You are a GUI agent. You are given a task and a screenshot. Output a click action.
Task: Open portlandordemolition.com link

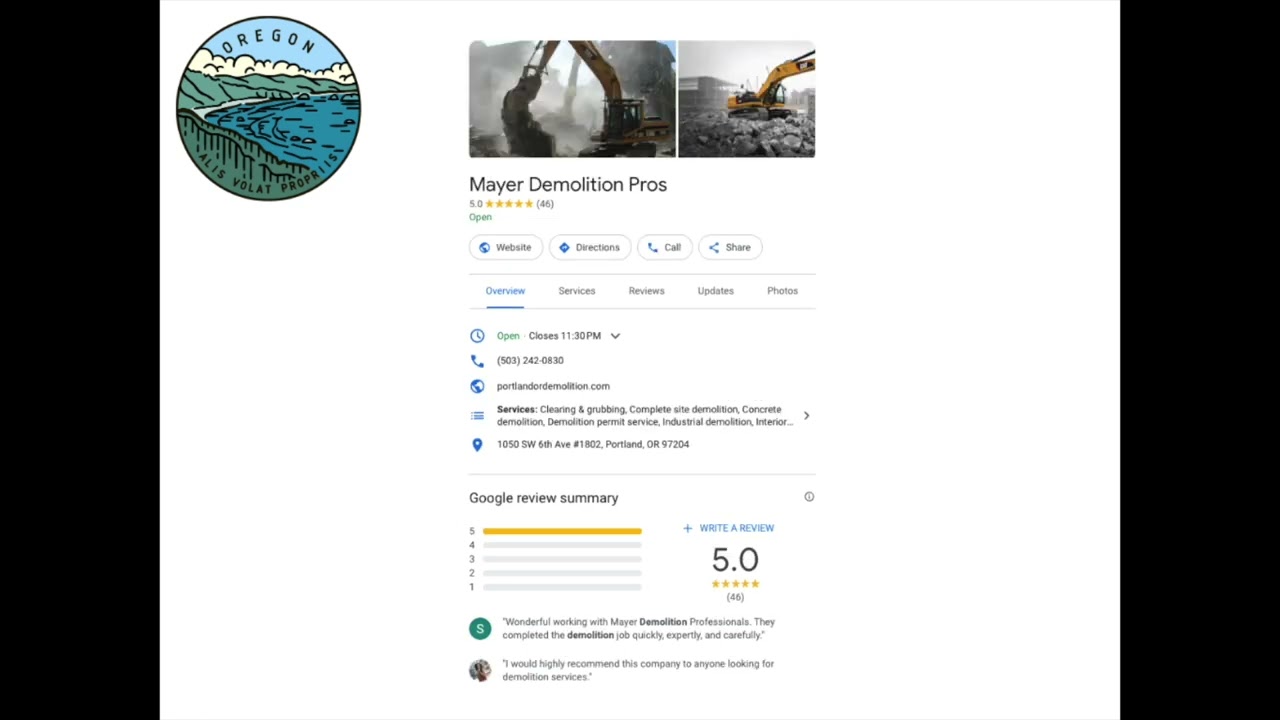click(x=553, y=386)
